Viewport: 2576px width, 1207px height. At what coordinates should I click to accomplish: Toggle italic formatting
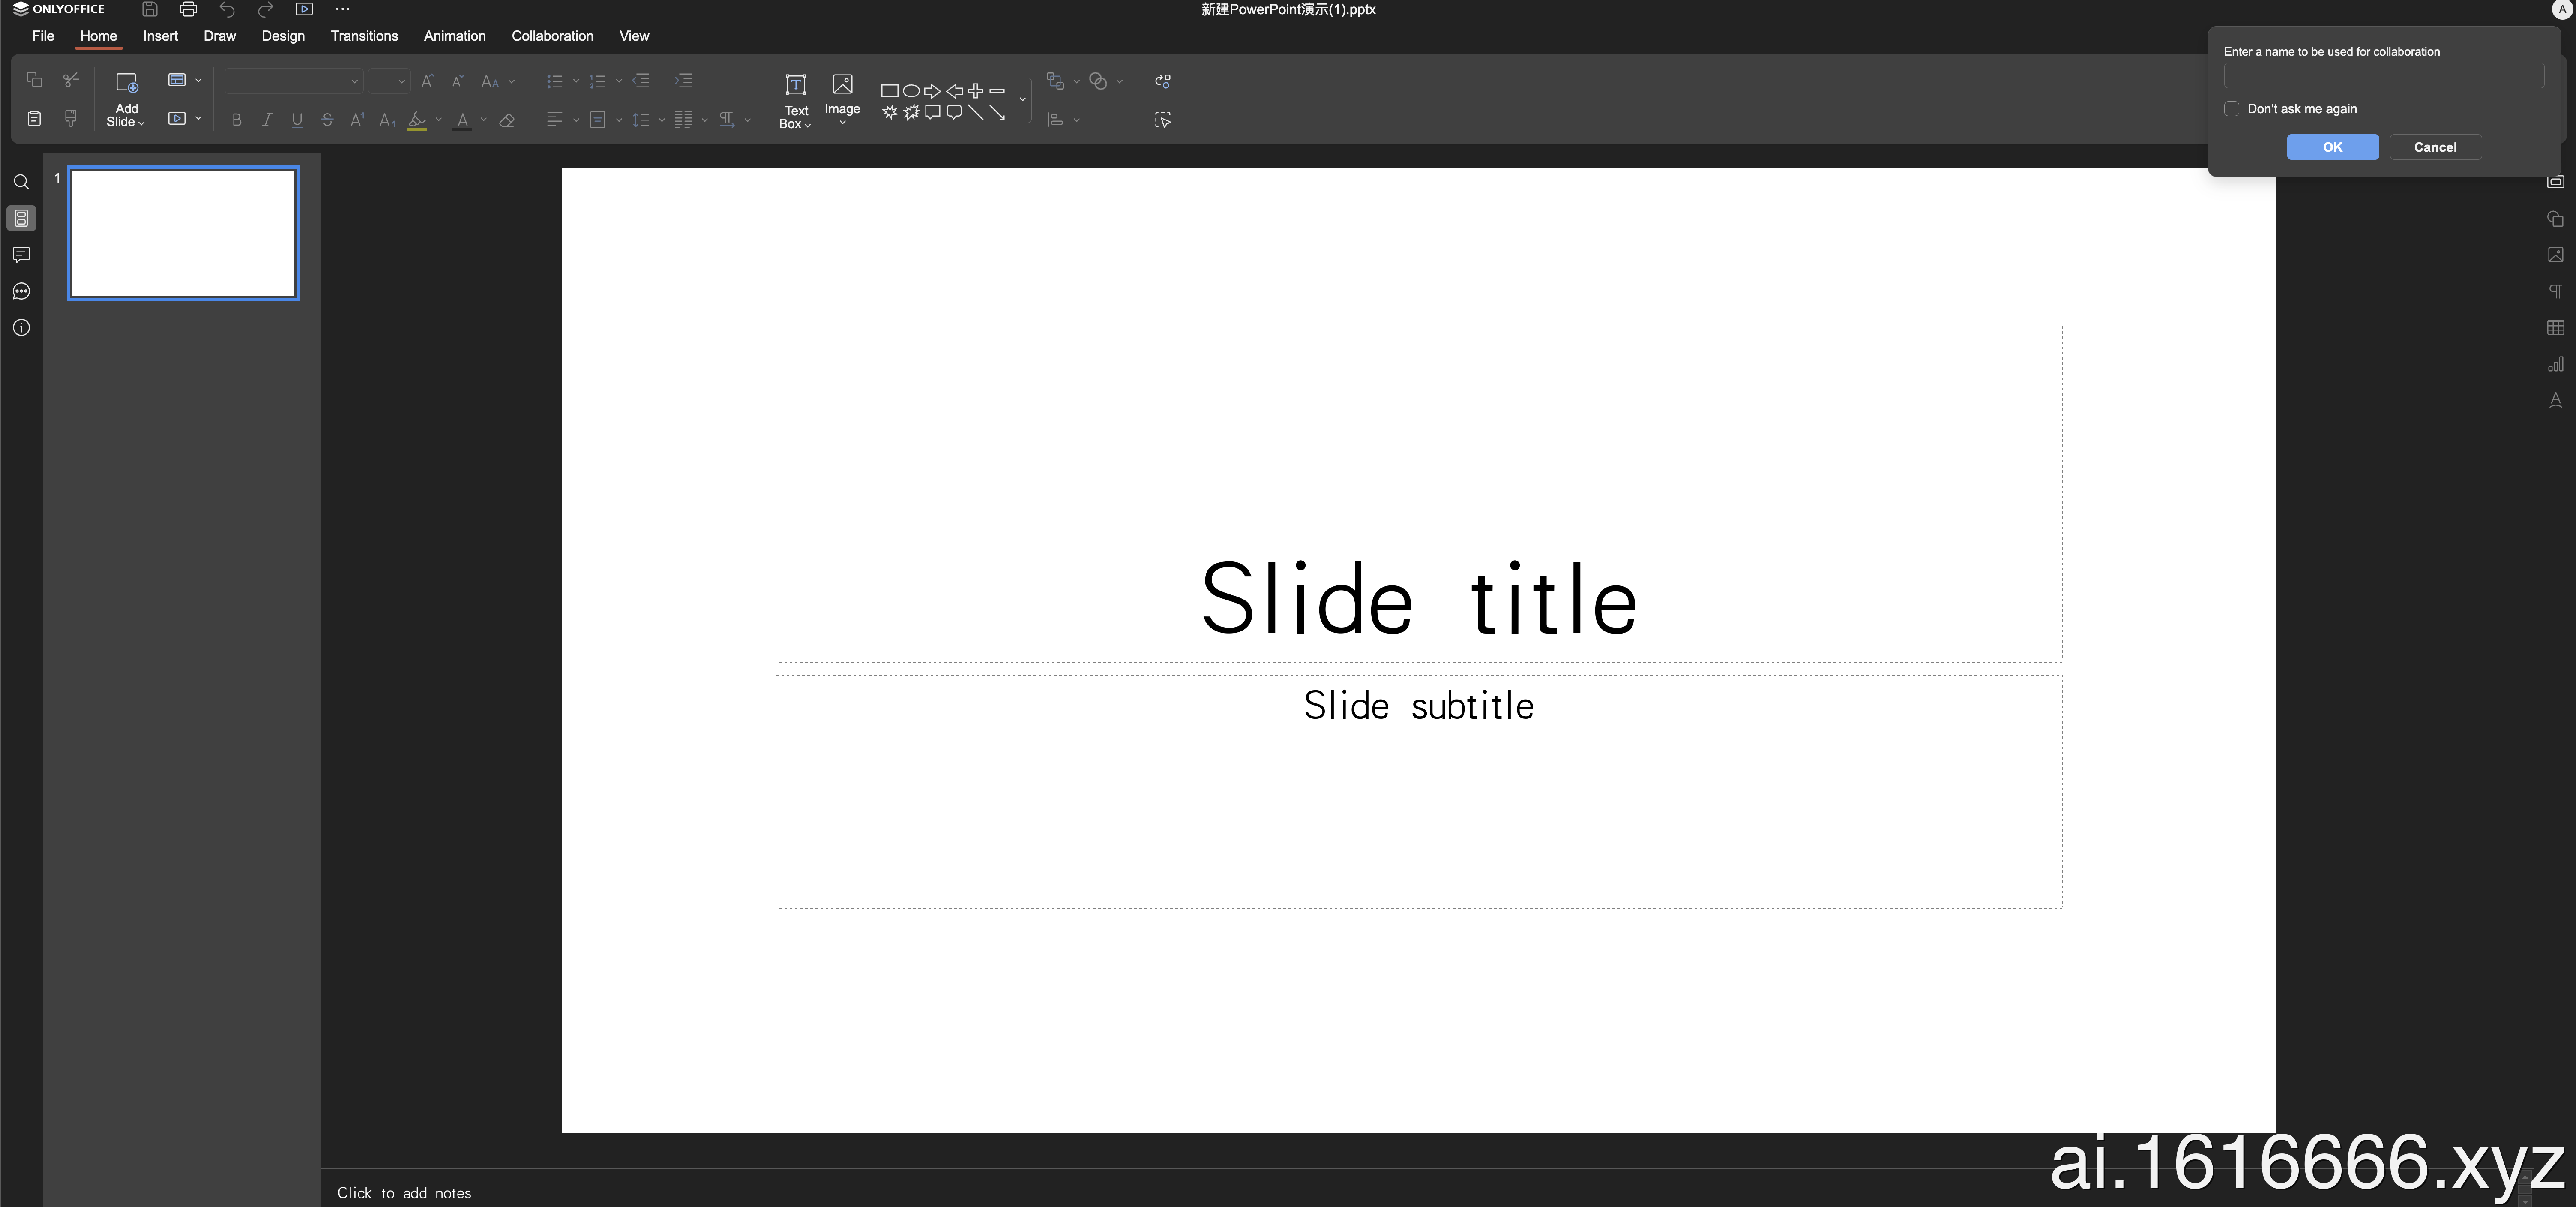pyautogui.click(x=267, y=121)
